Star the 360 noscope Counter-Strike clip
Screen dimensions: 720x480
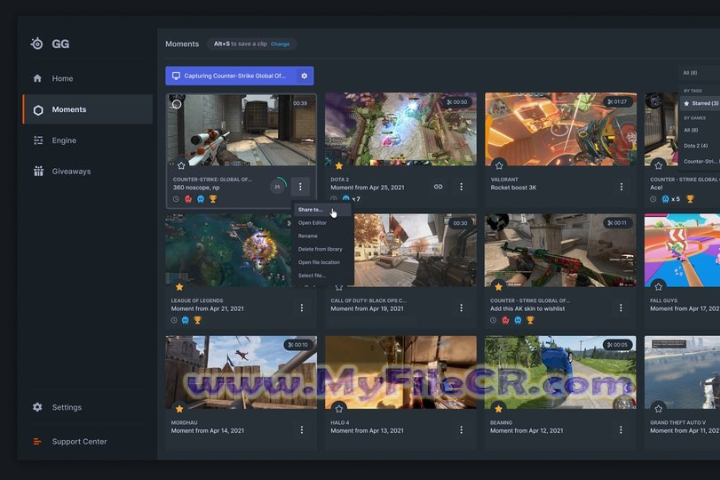click(x=180, y=165)
